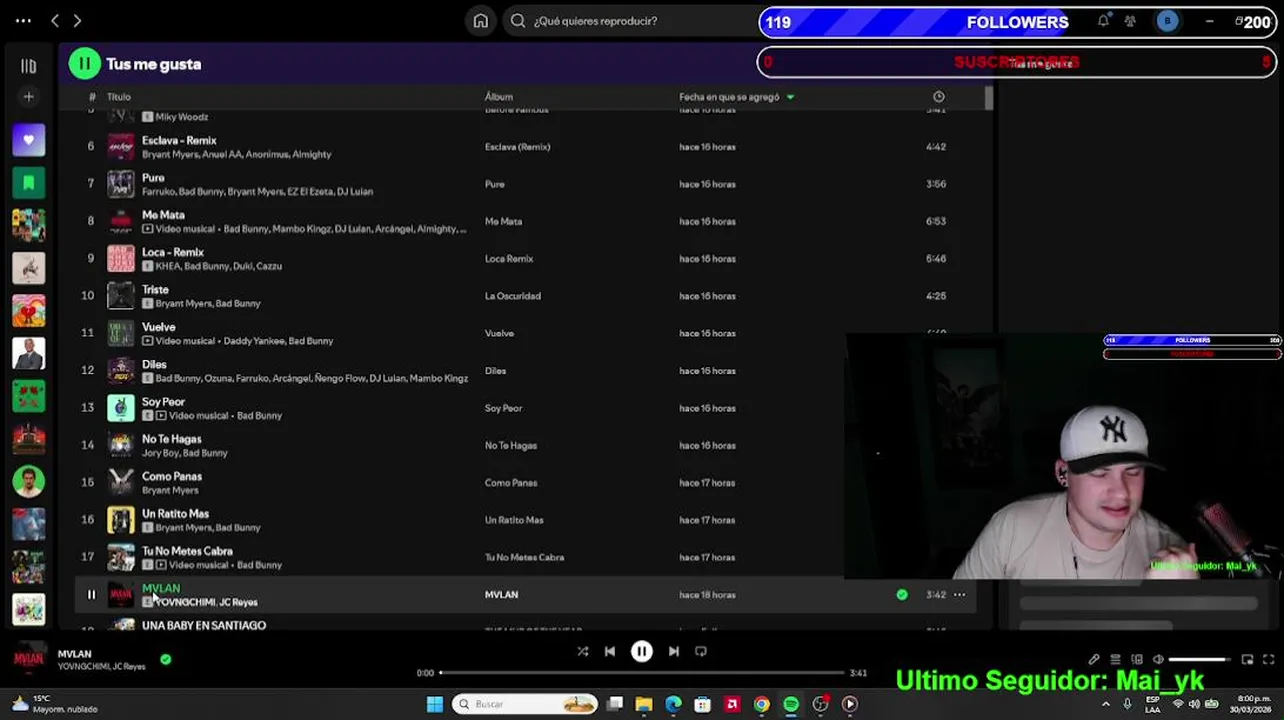Open 'Bryant Myers' artist under Como Panas
This screenshot has height=720, width=1284.
coord(170,490)
